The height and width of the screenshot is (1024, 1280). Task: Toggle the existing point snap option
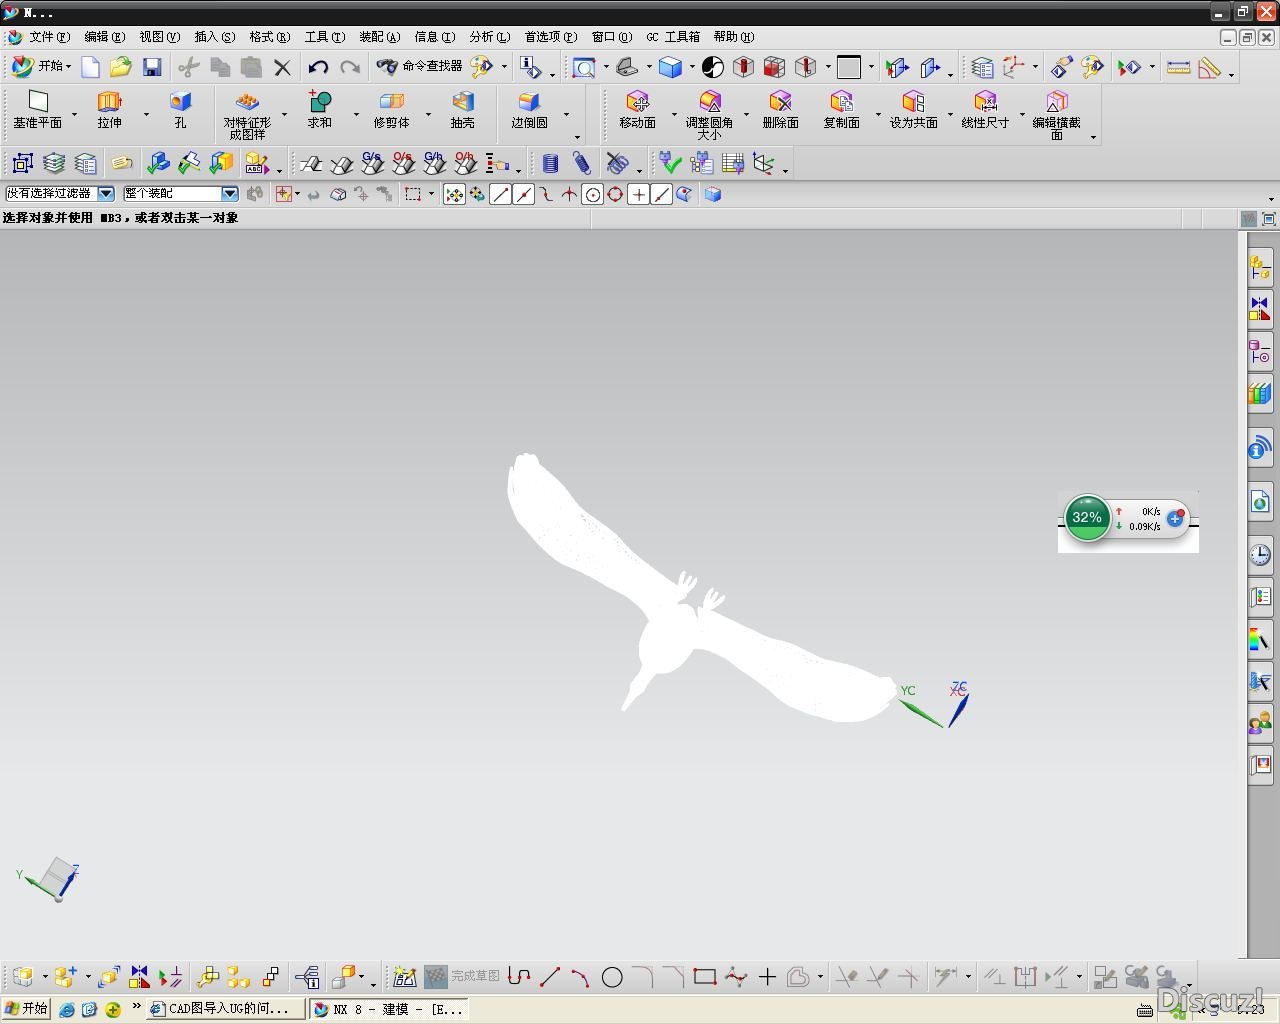pyautogui.click(x=639, y=195)
